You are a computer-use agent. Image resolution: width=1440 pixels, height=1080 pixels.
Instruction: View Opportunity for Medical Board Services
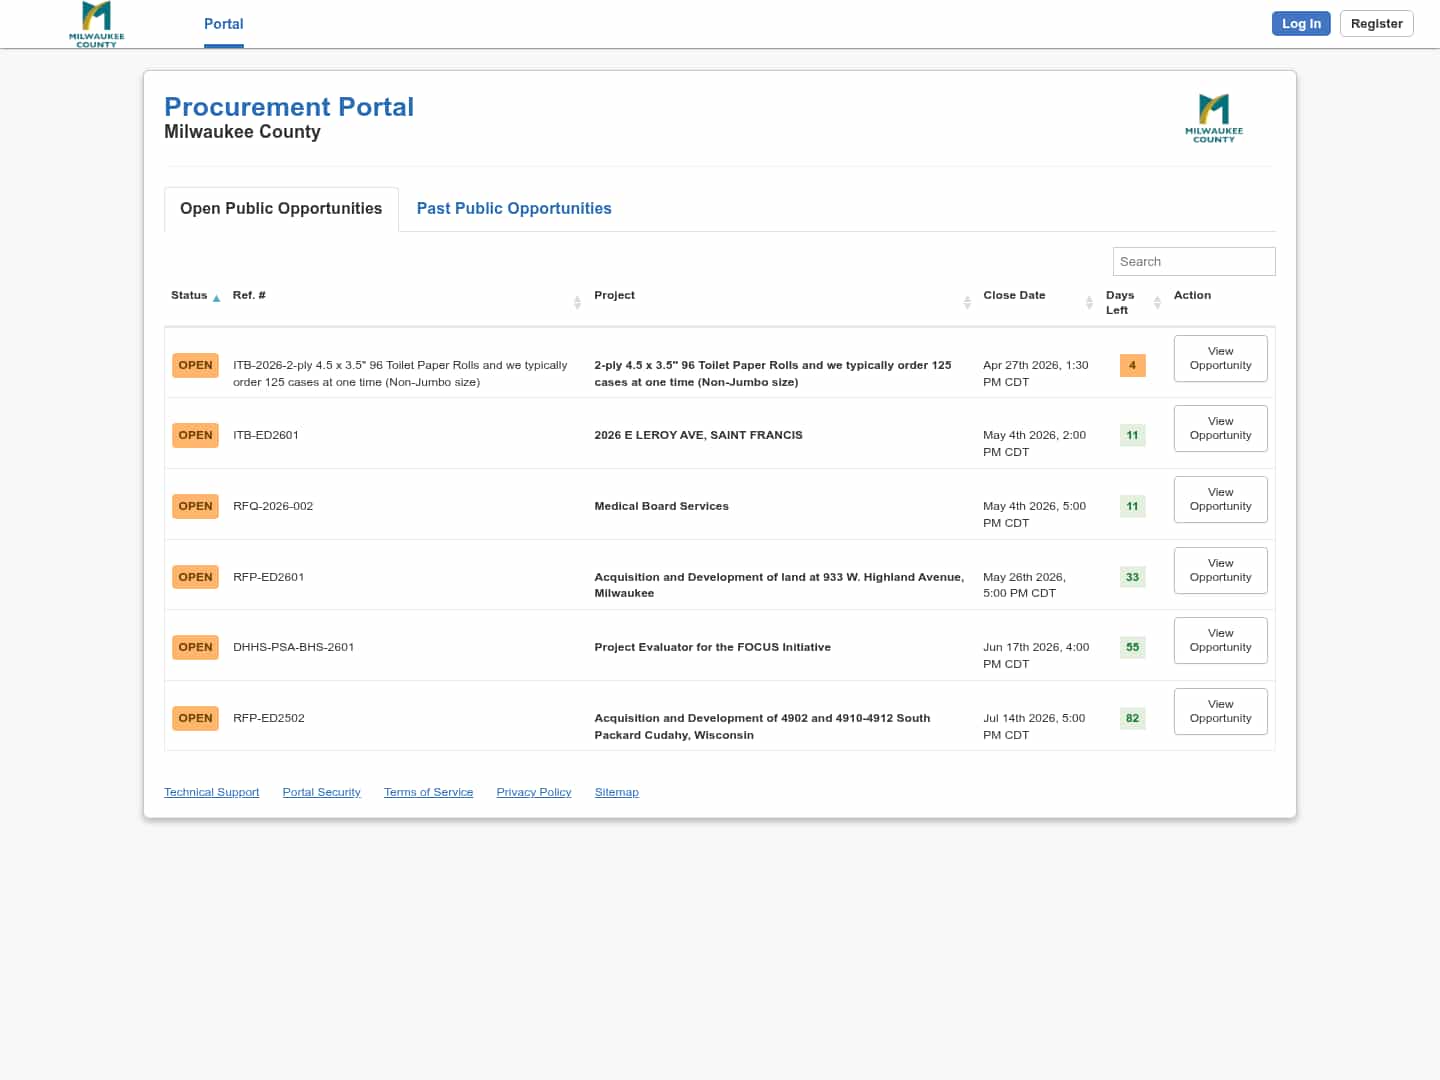click(1220, 499)
